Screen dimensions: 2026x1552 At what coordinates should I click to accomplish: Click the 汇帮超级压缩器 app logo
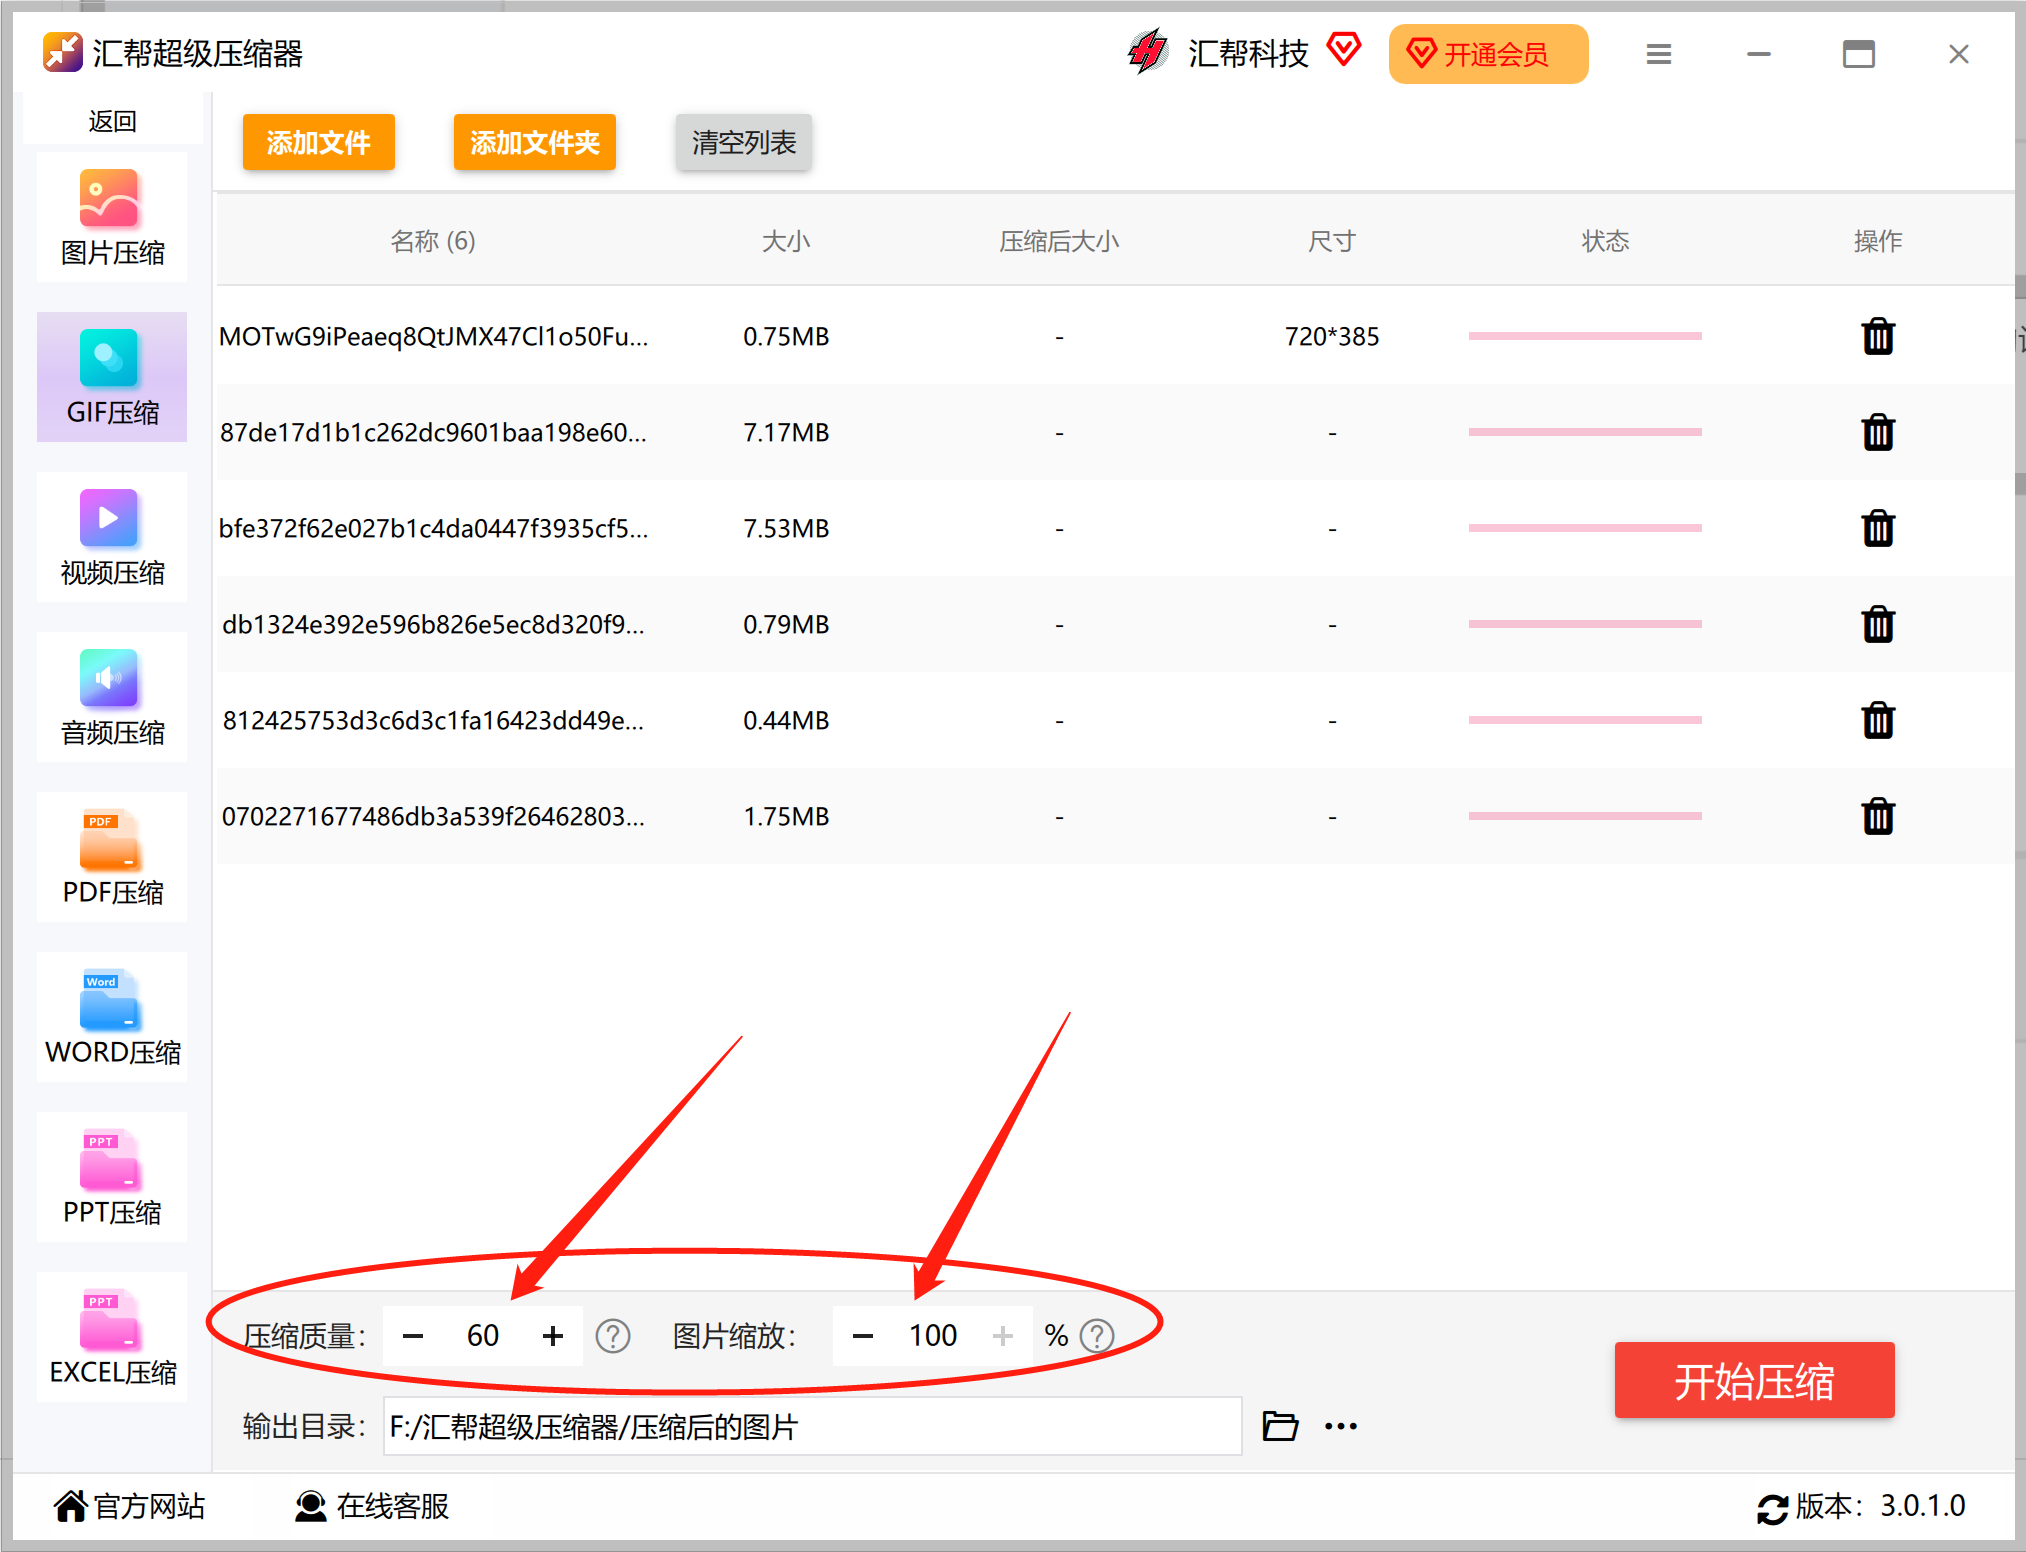click(x=63, y=53)
